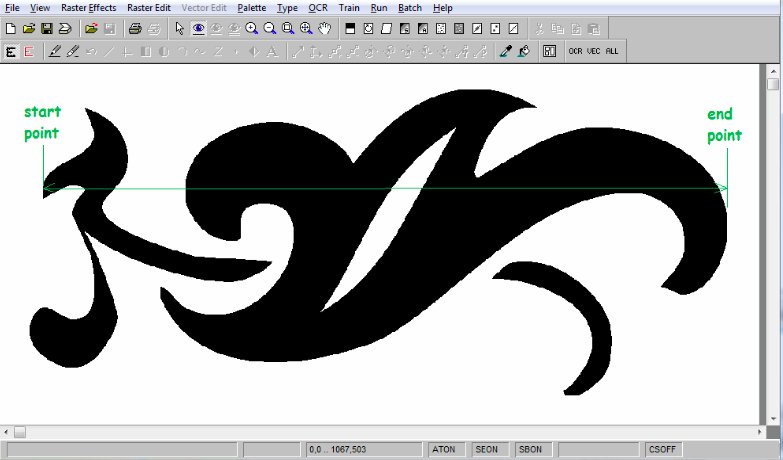Select the eyedropper color picker tool
The image size is (783, 460).
pyautogui.click(x=505, y=51)
